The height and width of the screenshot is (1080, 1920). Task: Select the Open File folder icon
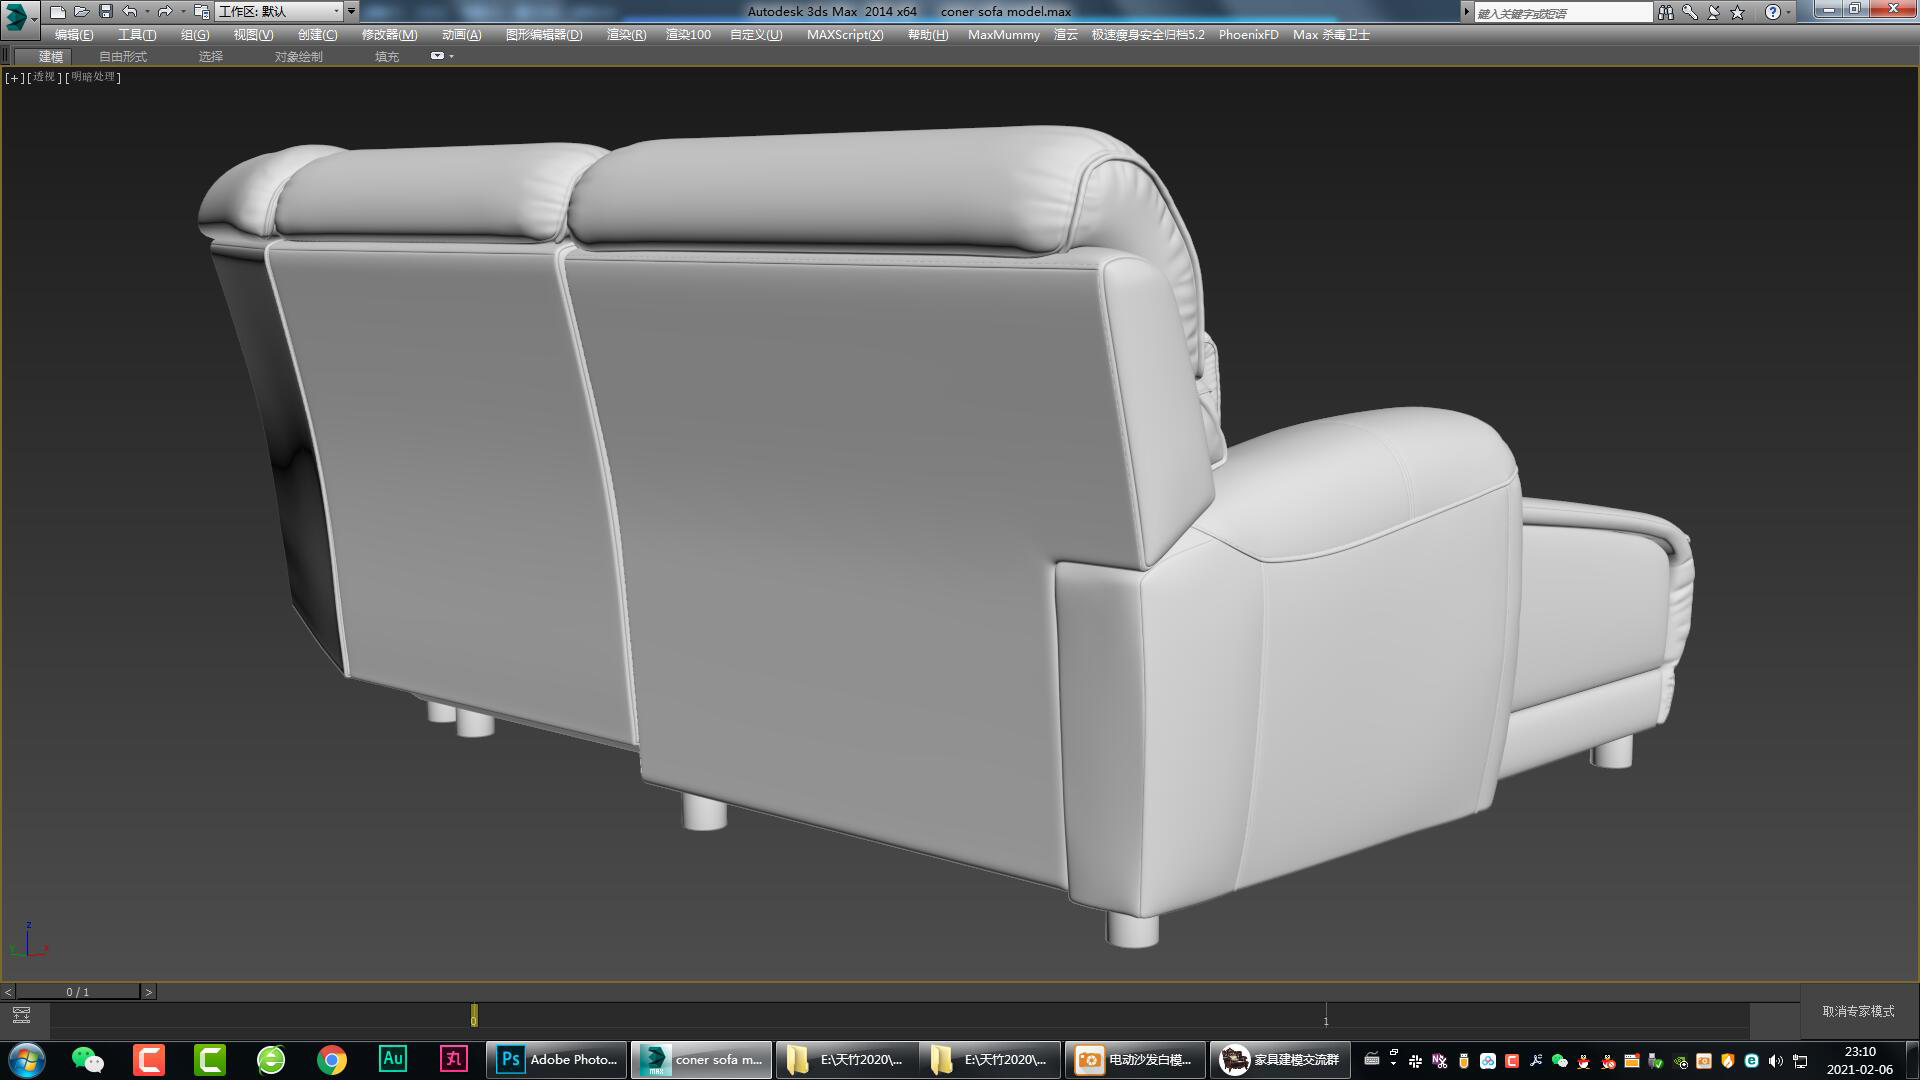tap(83, 11)
